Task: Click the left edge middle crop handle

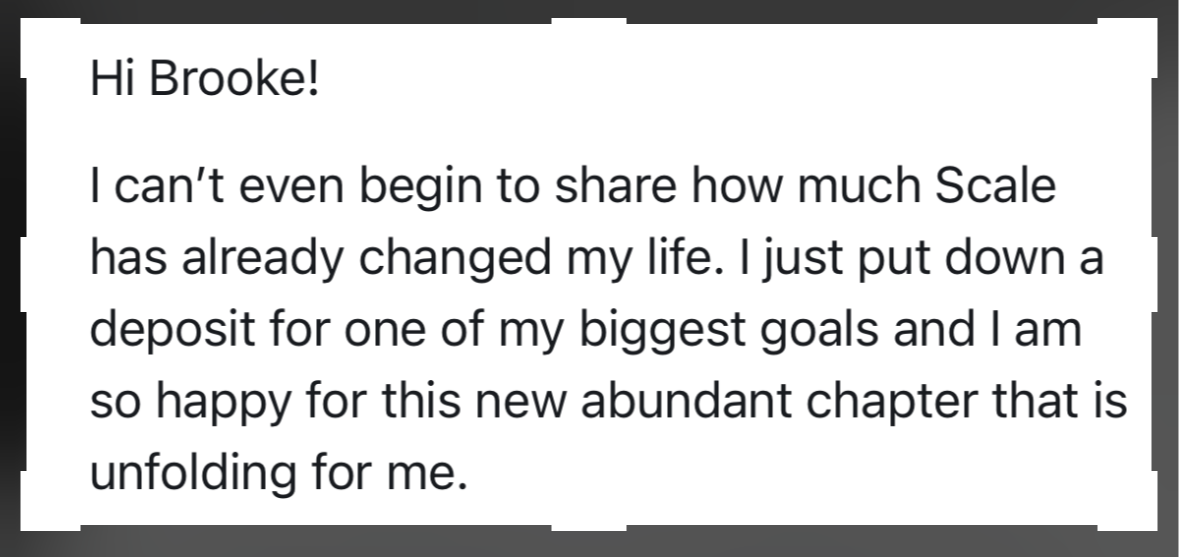Action: click(23, 274)
